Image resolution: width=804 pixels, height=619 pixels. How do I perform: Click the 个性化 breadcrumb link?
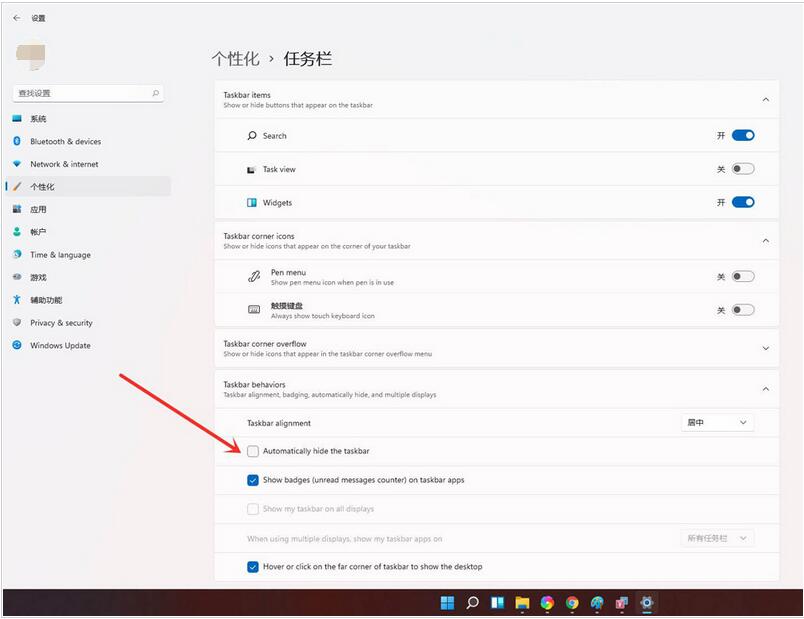coord(236,58)
